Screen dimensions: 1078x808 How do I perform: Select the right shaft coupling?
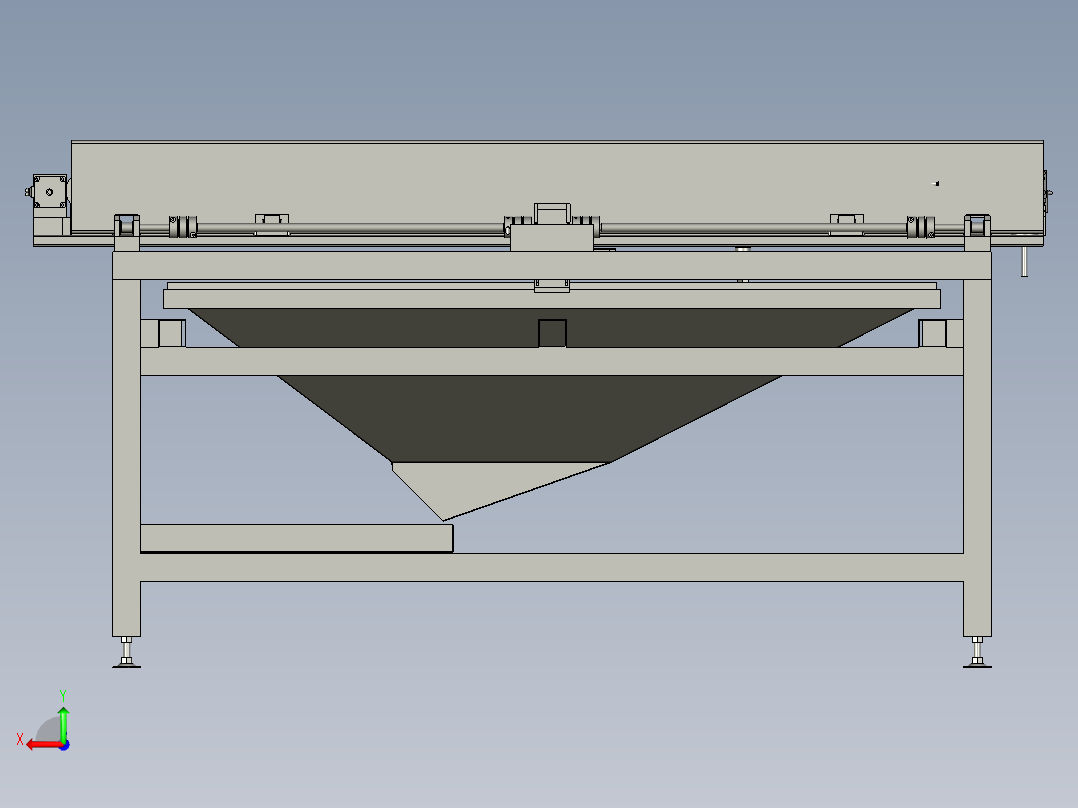tap(921, 227)
